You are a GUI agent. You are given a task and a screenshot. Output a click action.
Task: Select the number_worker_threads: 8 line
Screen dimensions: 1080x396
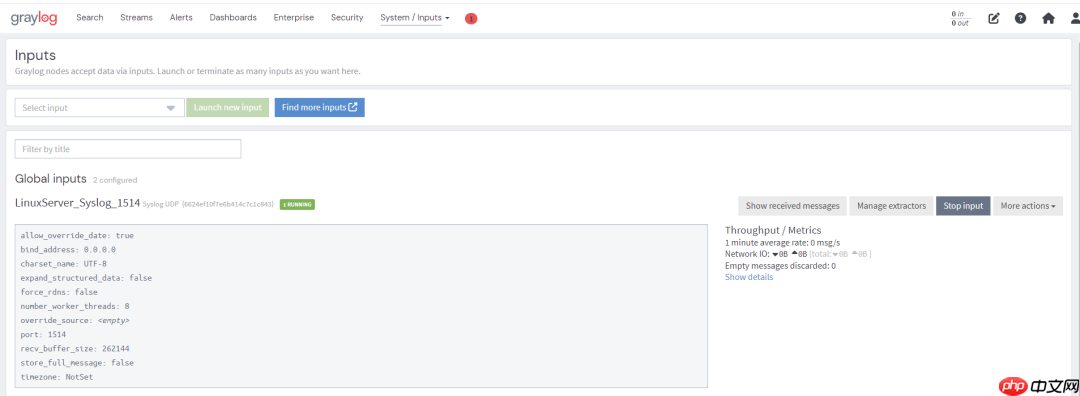click(x=75, y=306)
